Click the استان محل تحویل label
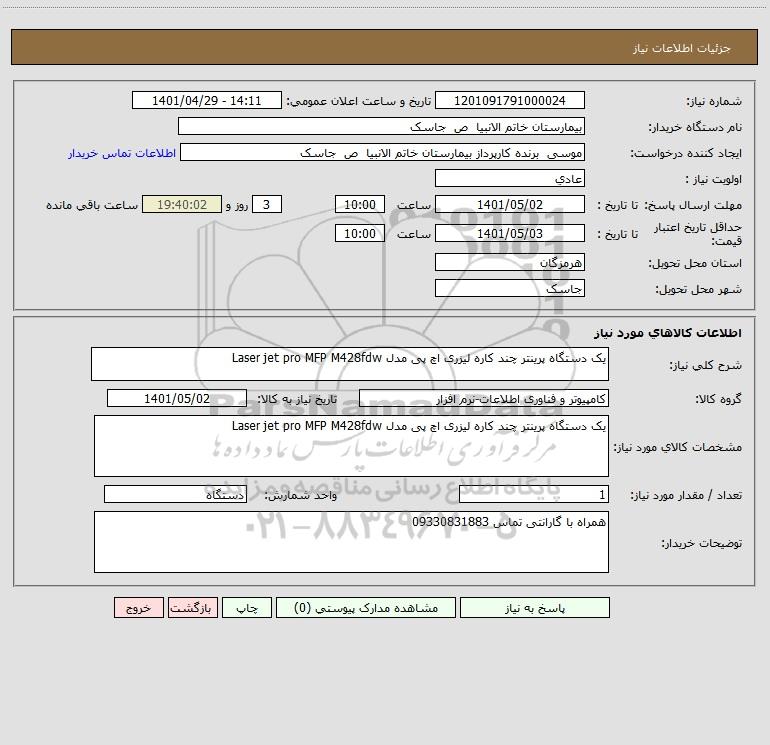 (695, 263)
